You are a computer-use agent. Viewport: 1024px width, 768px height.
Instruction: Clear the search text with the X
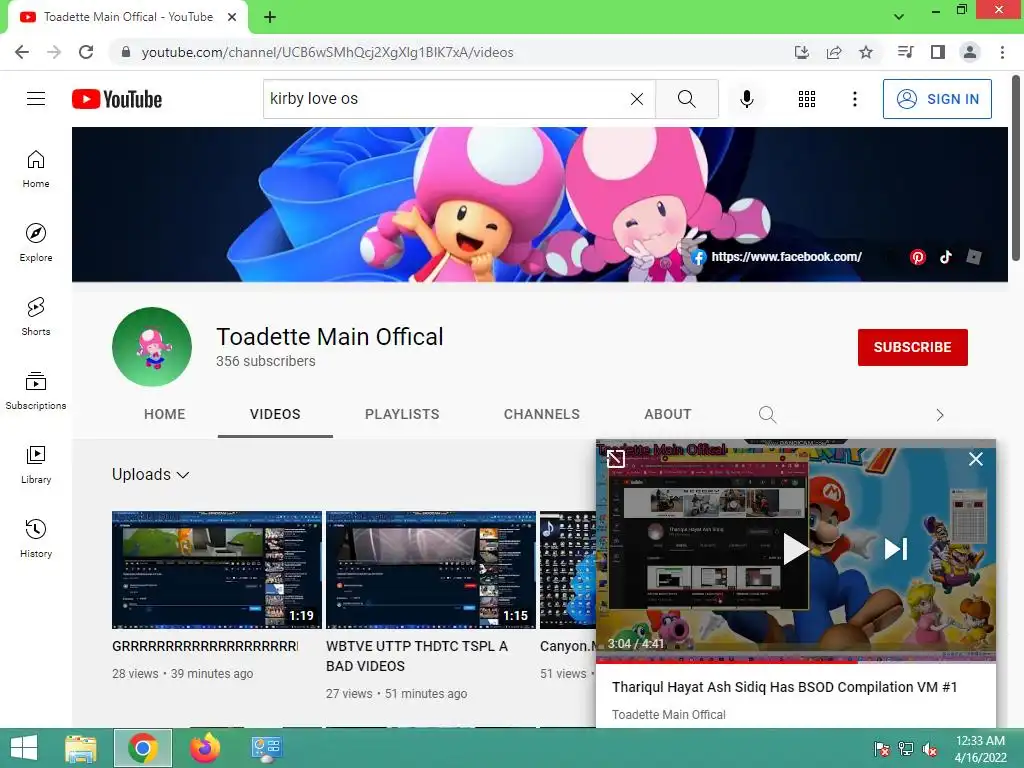(637, 99)
